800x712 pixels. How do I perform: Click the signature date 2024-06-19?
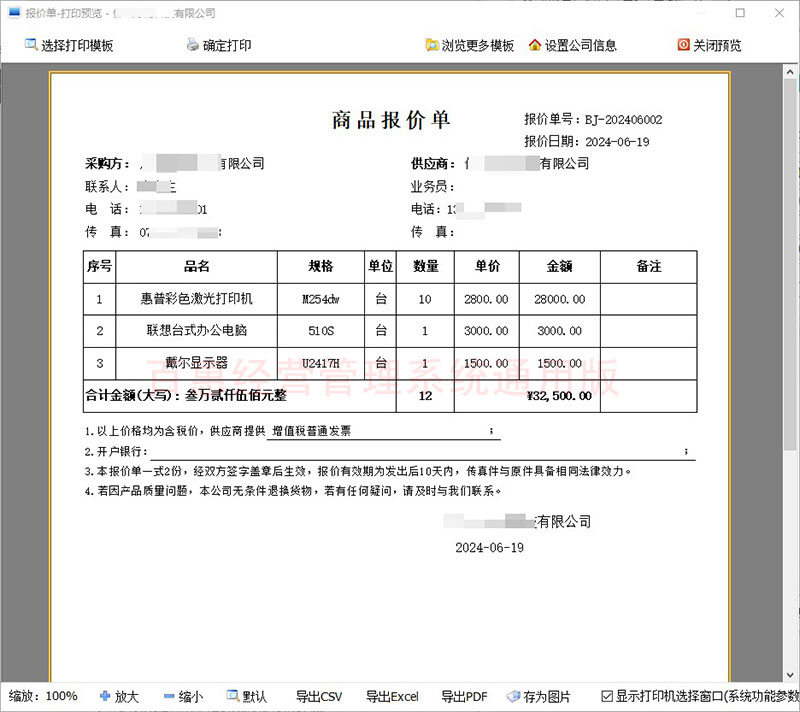(489, 548)
